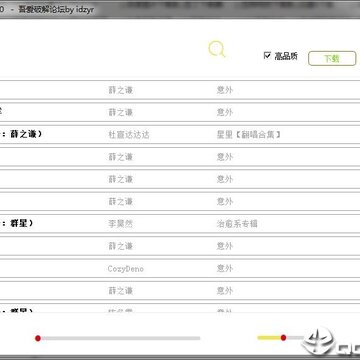This screenshot has height=360, width=360.
Task: Select artist 杜宣达达达 in the list
Action: click(129, 135)
